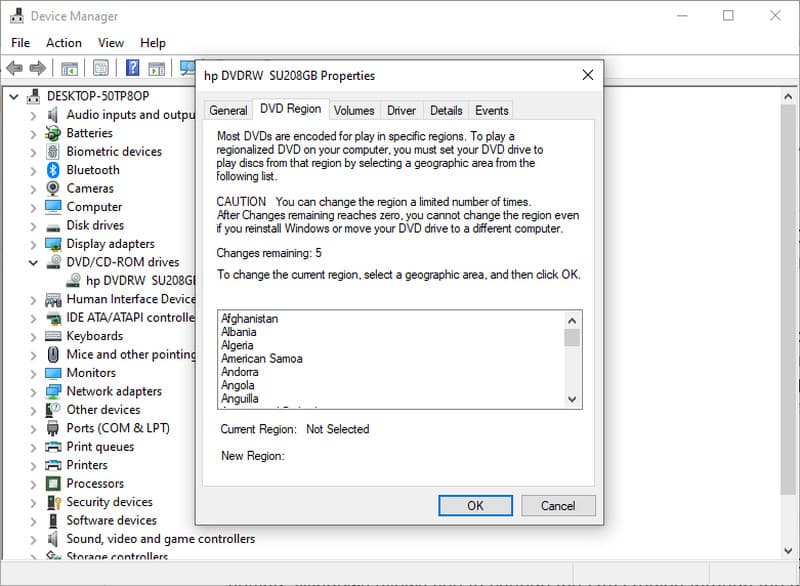The width and height of the screenshot is (800, 586).
Task: Close the hp DVDRW Properties dialog
Action: [588, 75]
